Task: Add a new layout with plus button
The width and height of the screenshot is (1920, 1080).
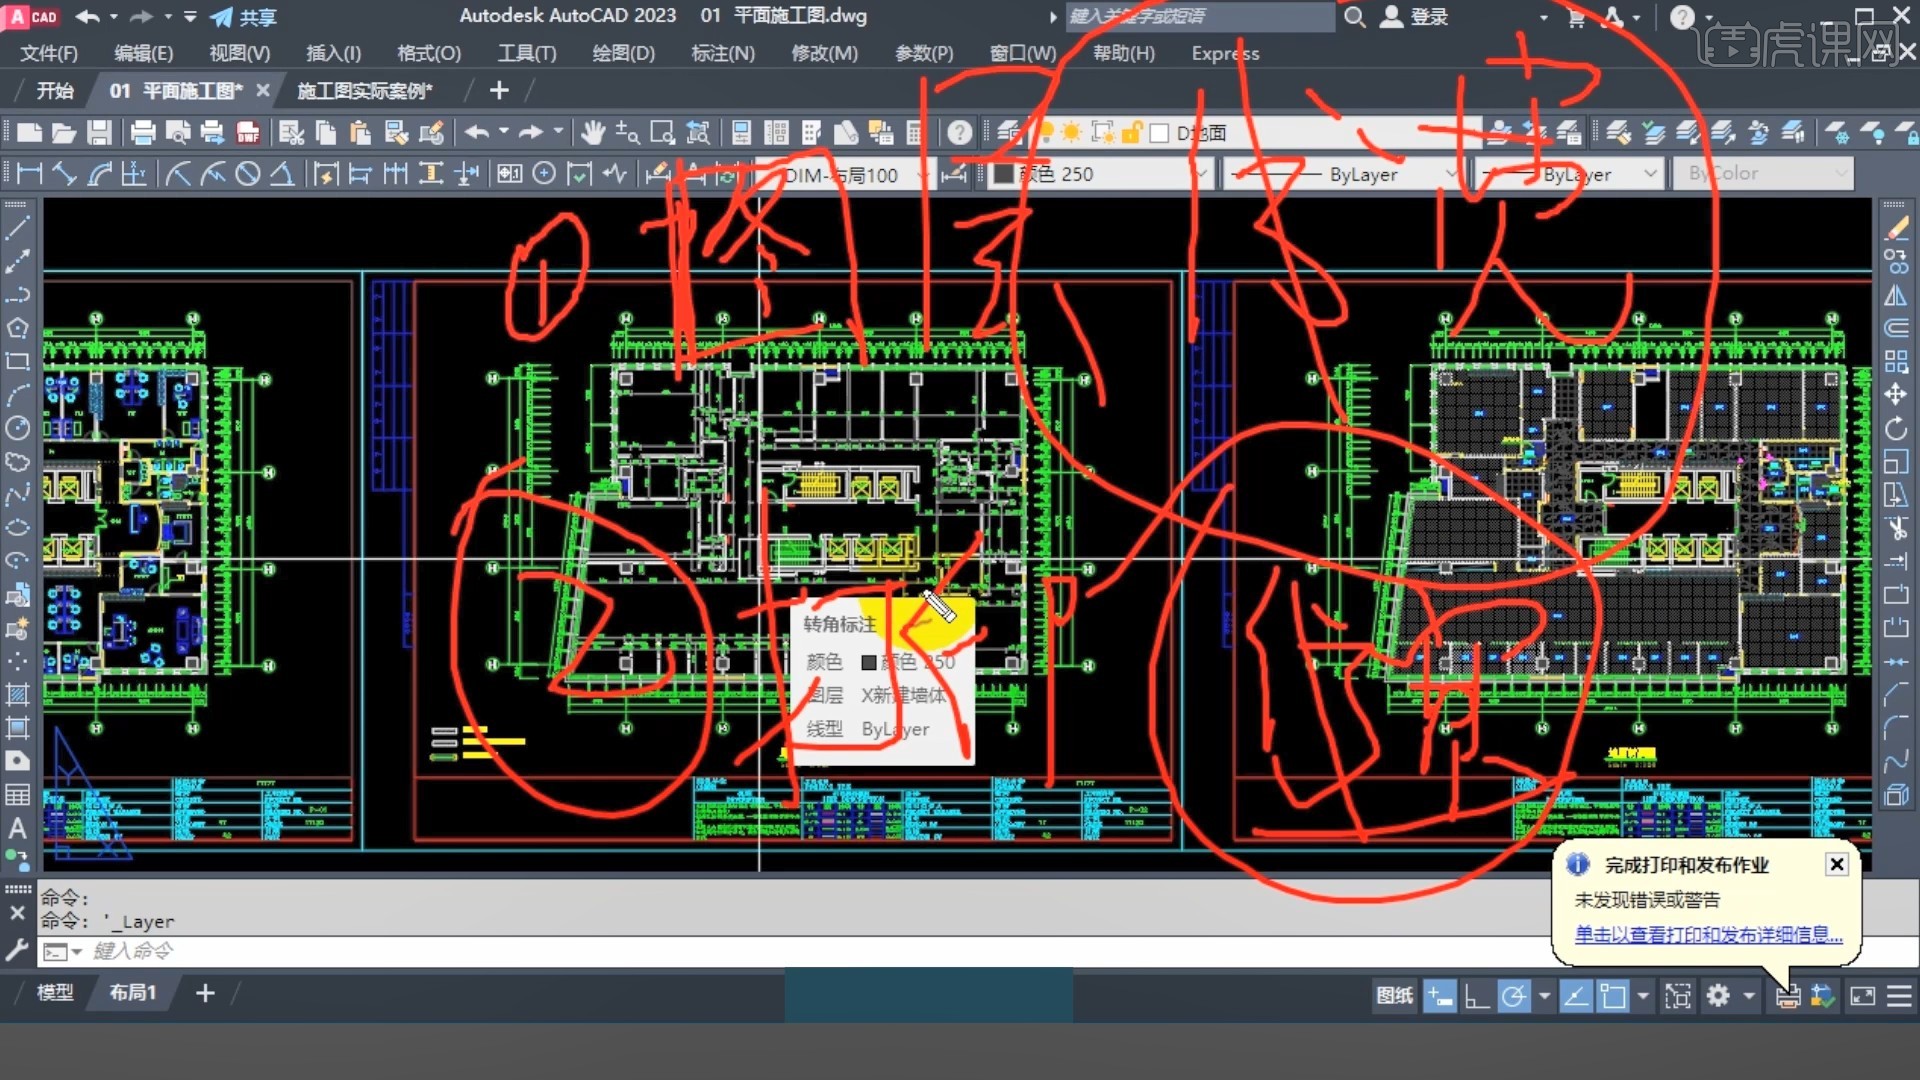Action: coord(205,993)
